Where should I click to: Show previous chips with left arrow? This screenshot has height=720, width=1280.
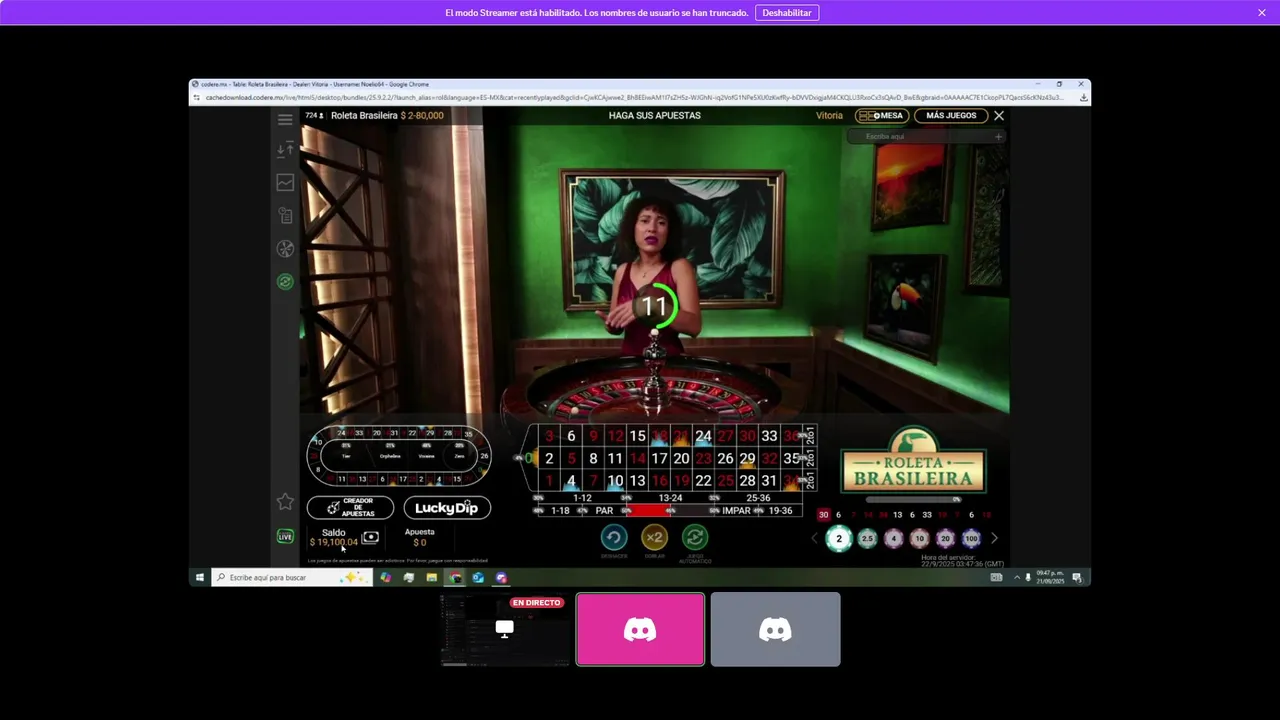[x=814, y=539]
